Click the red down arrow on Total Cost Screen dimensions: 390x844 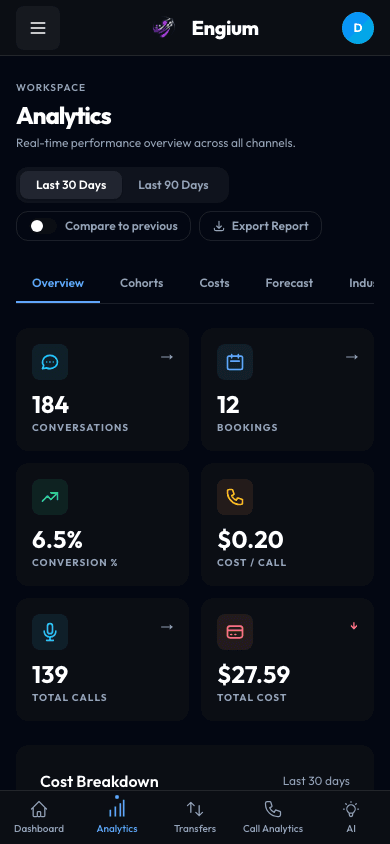(x=354, y=626)
